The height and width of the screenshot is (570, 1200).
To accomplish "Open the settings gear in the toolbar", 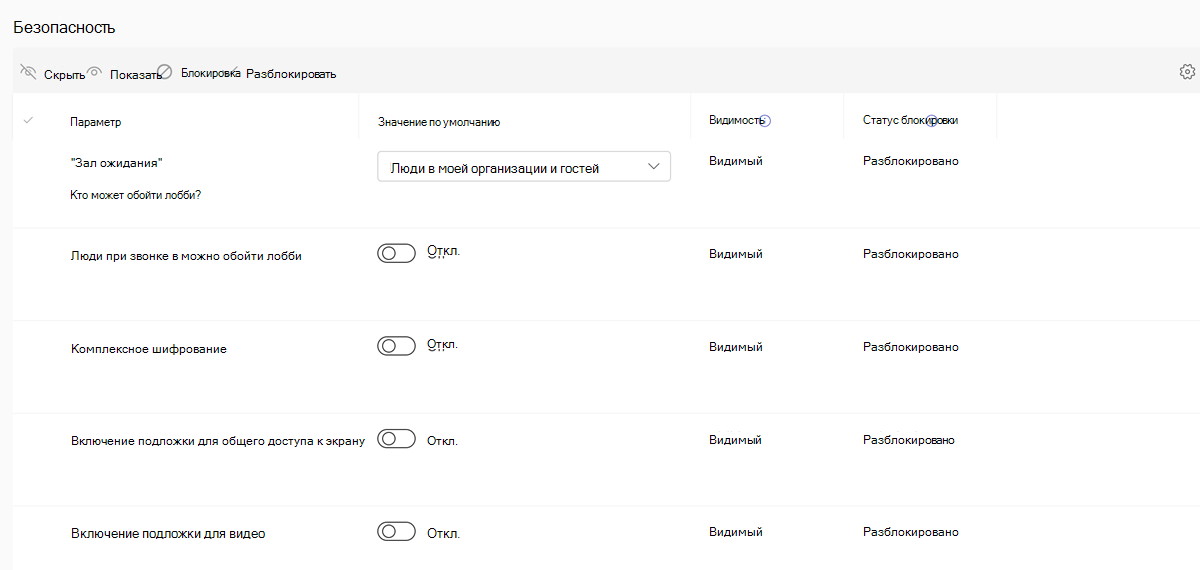I will [x=1187, y=72].
